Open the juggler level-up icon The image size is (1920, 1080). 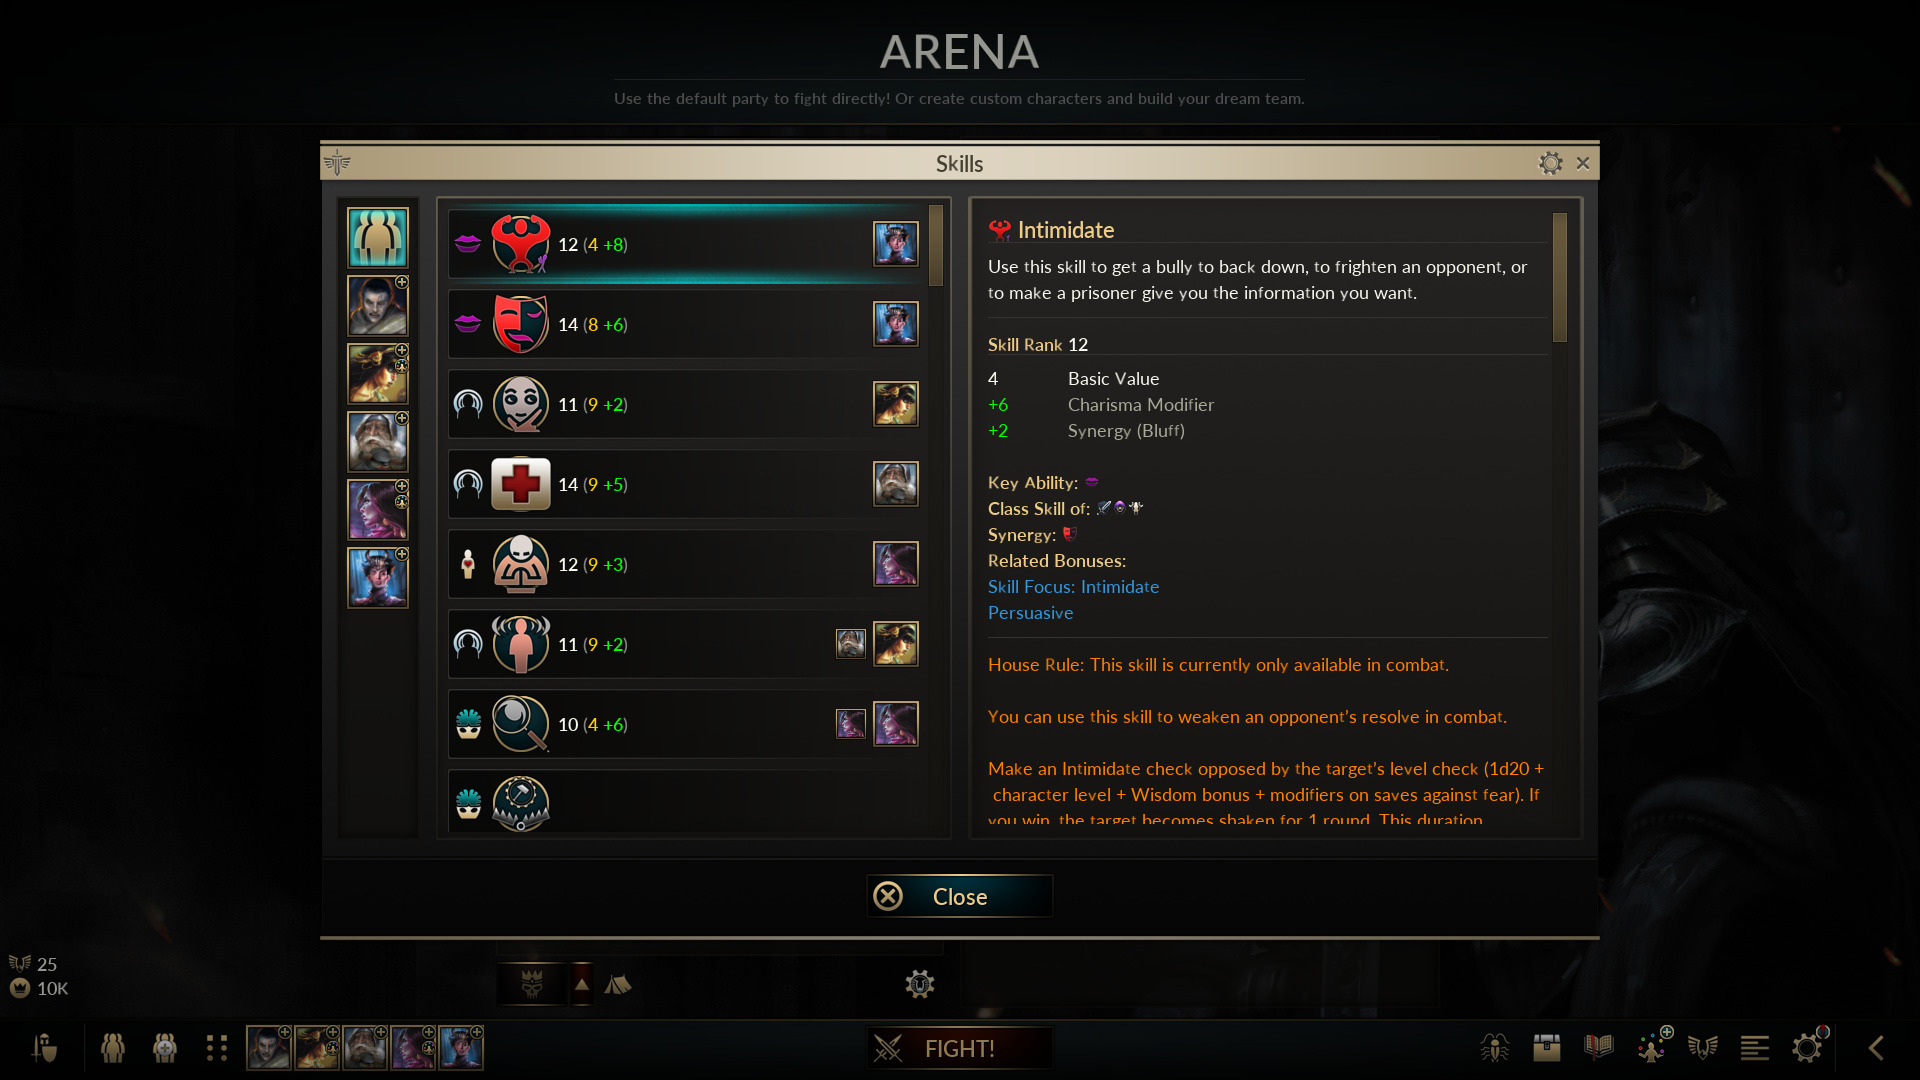coord(1653,1045)
